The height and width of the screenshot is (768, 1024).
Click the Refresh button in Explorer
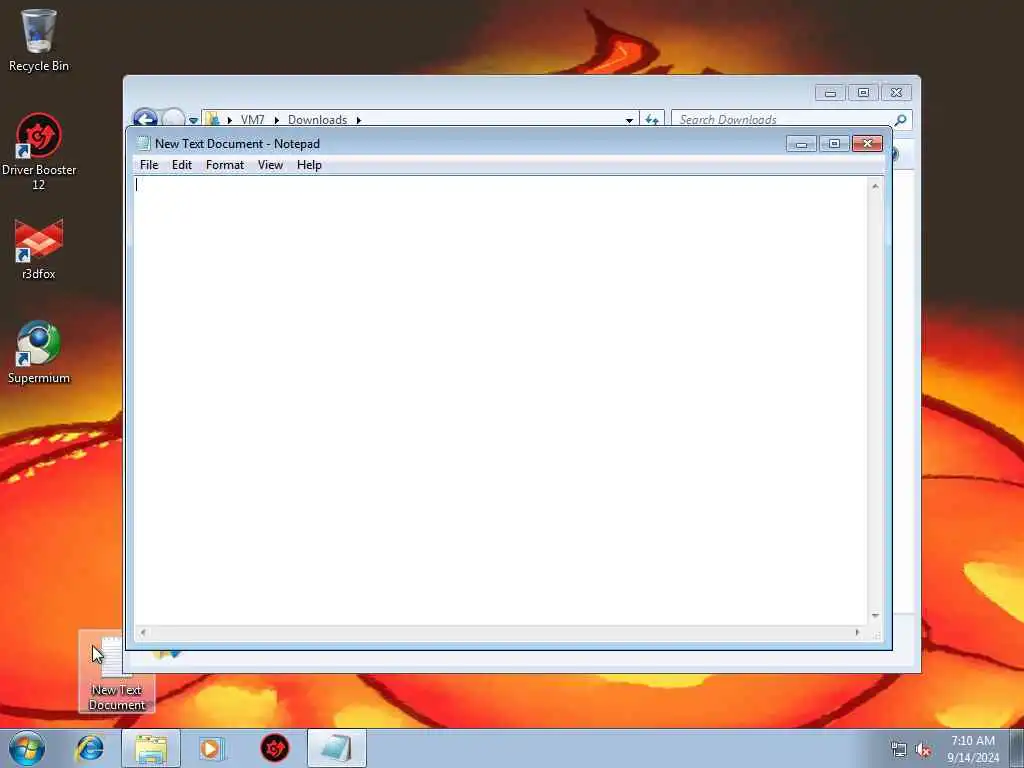pos(652,120)
